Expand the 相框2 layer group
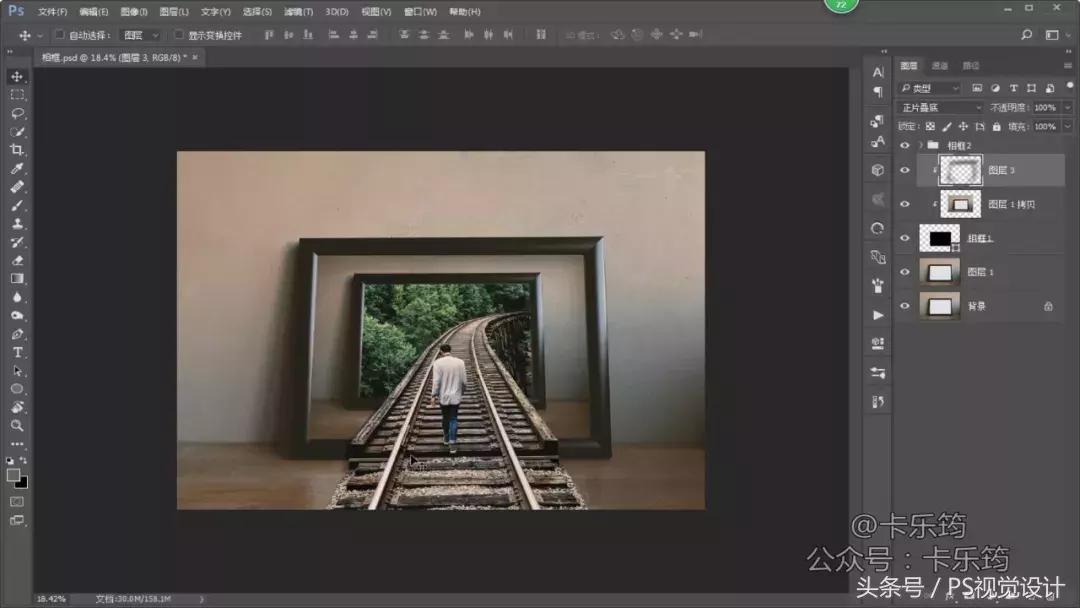The height and width of the screenshot is (608, 1080). coord(920,145)
